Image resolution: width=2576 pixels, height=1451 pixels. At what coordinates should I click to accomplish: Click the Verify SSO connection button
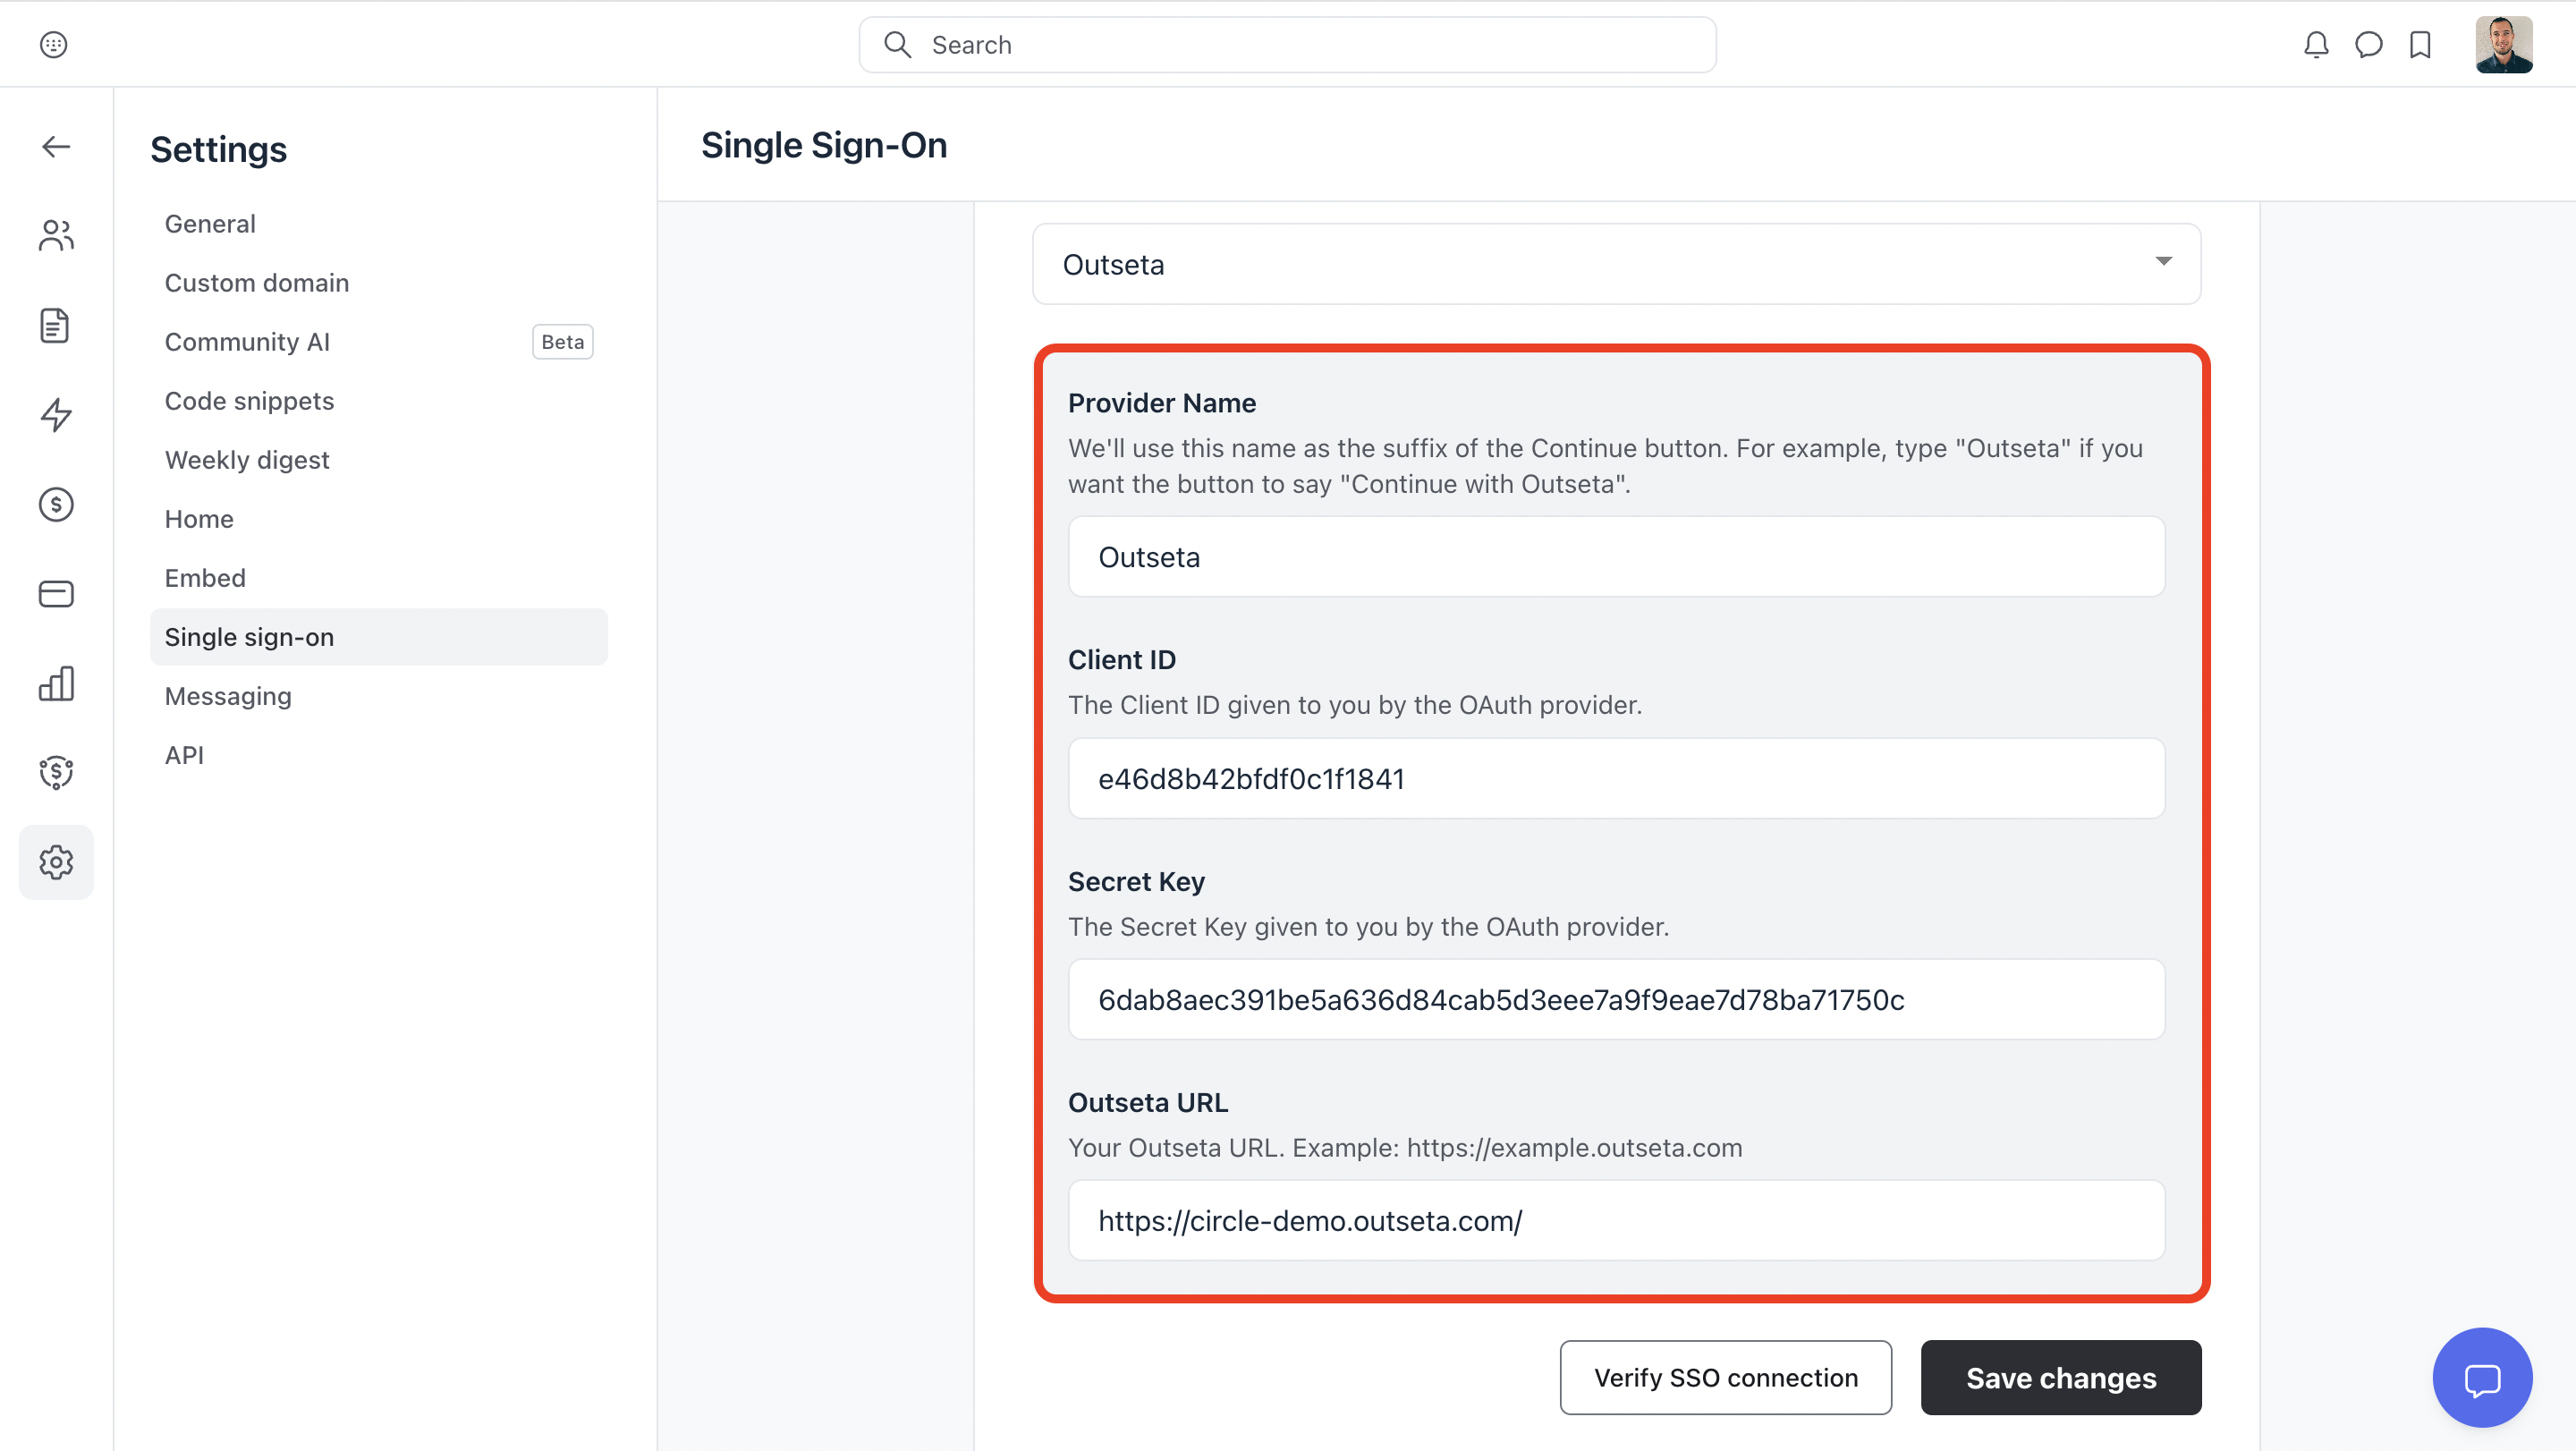[1725, 1378]
